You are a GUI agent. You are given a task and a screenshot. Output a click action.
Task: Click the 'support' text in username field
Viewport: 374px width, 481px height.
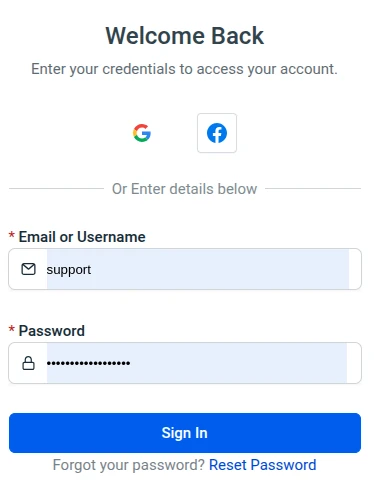click(69, 270)
